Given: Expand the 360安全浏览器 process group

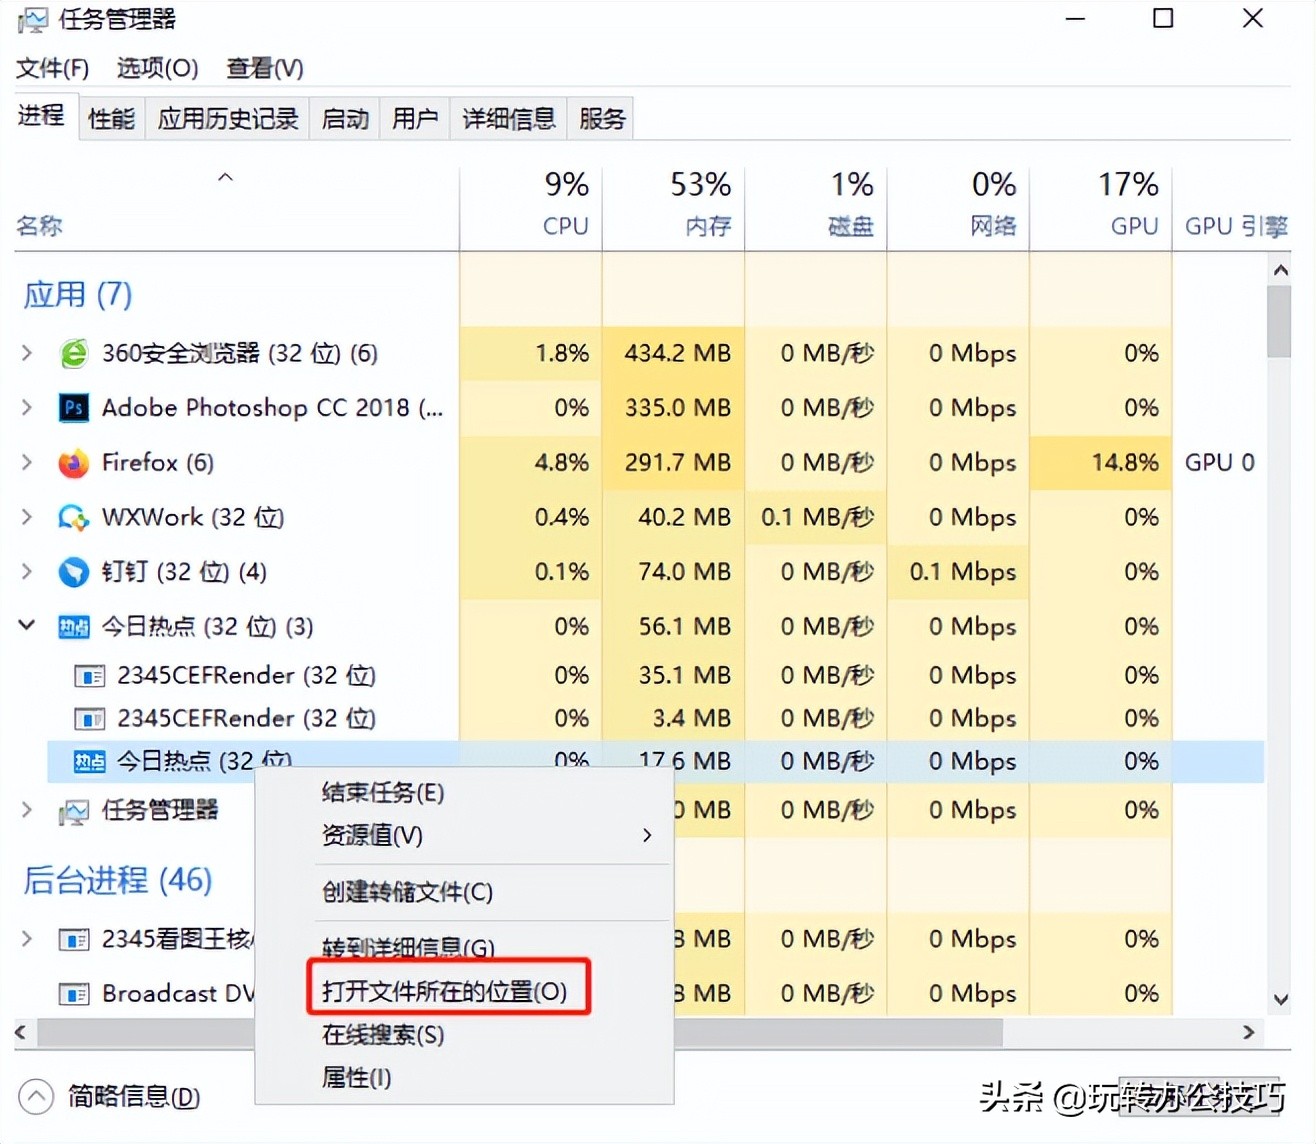Looking at the screenshot, I should (x=26, y=353).
